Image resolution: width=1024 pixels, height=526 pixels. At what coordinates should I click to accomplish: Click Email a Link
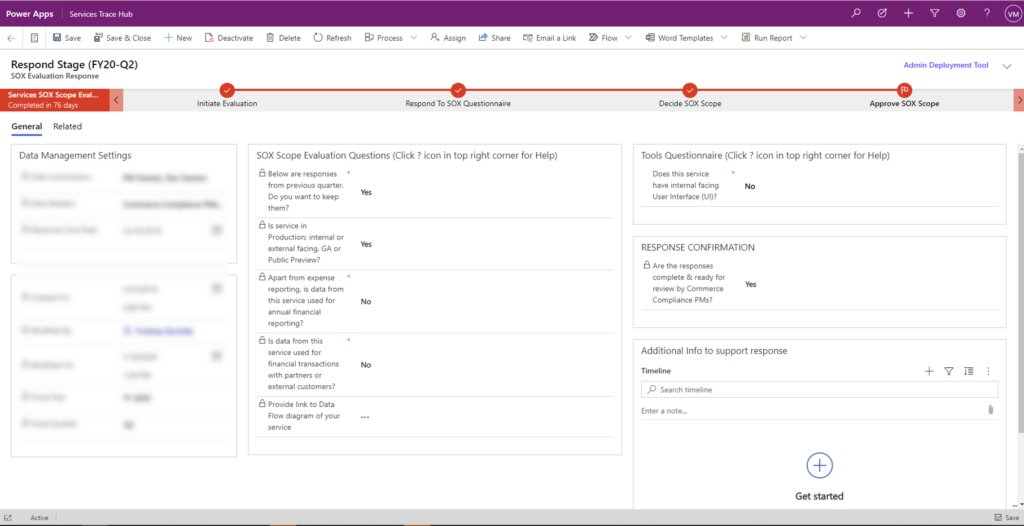tap(549, 38)
